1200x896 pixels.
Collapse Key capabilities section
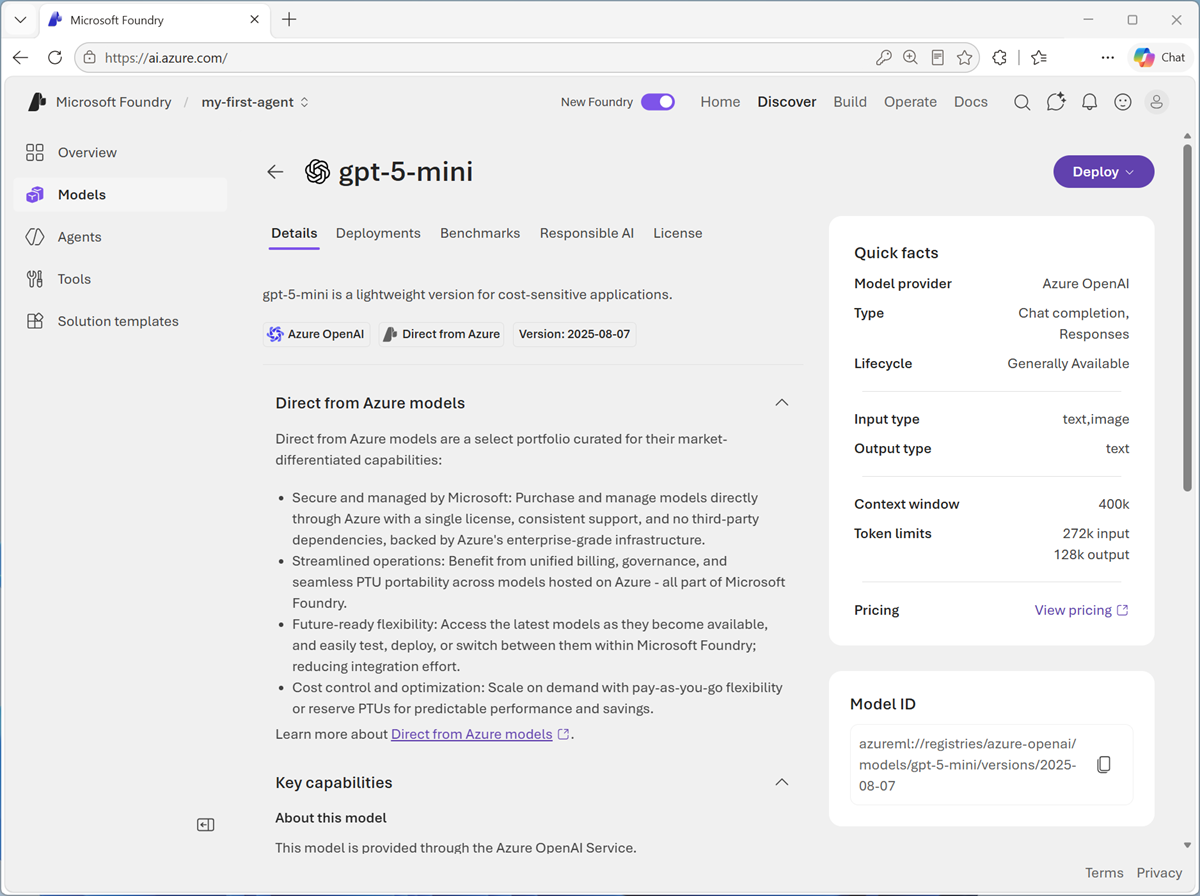point(782,783)
